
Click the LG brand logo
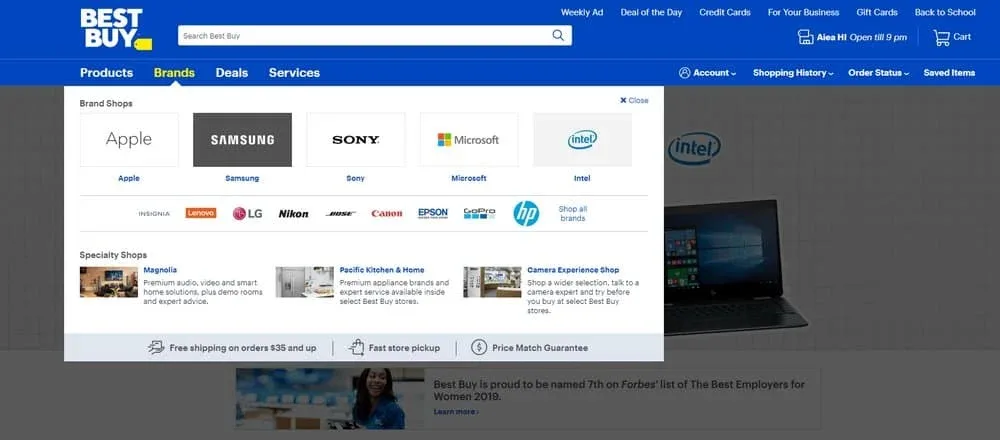point(247,214)
